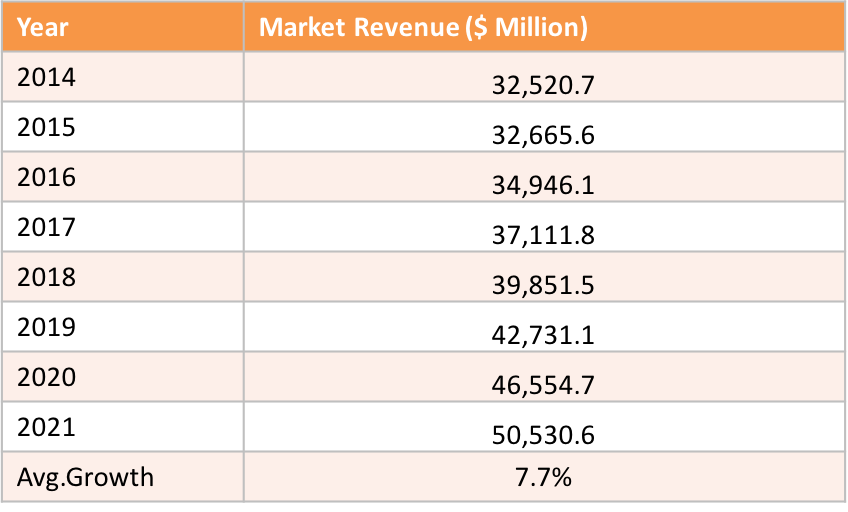Image resolution: width=848 pixels, height=512 pixels.
Task: Select the Market Revenue ($ Million) header
Action: (x=544, y=26)
